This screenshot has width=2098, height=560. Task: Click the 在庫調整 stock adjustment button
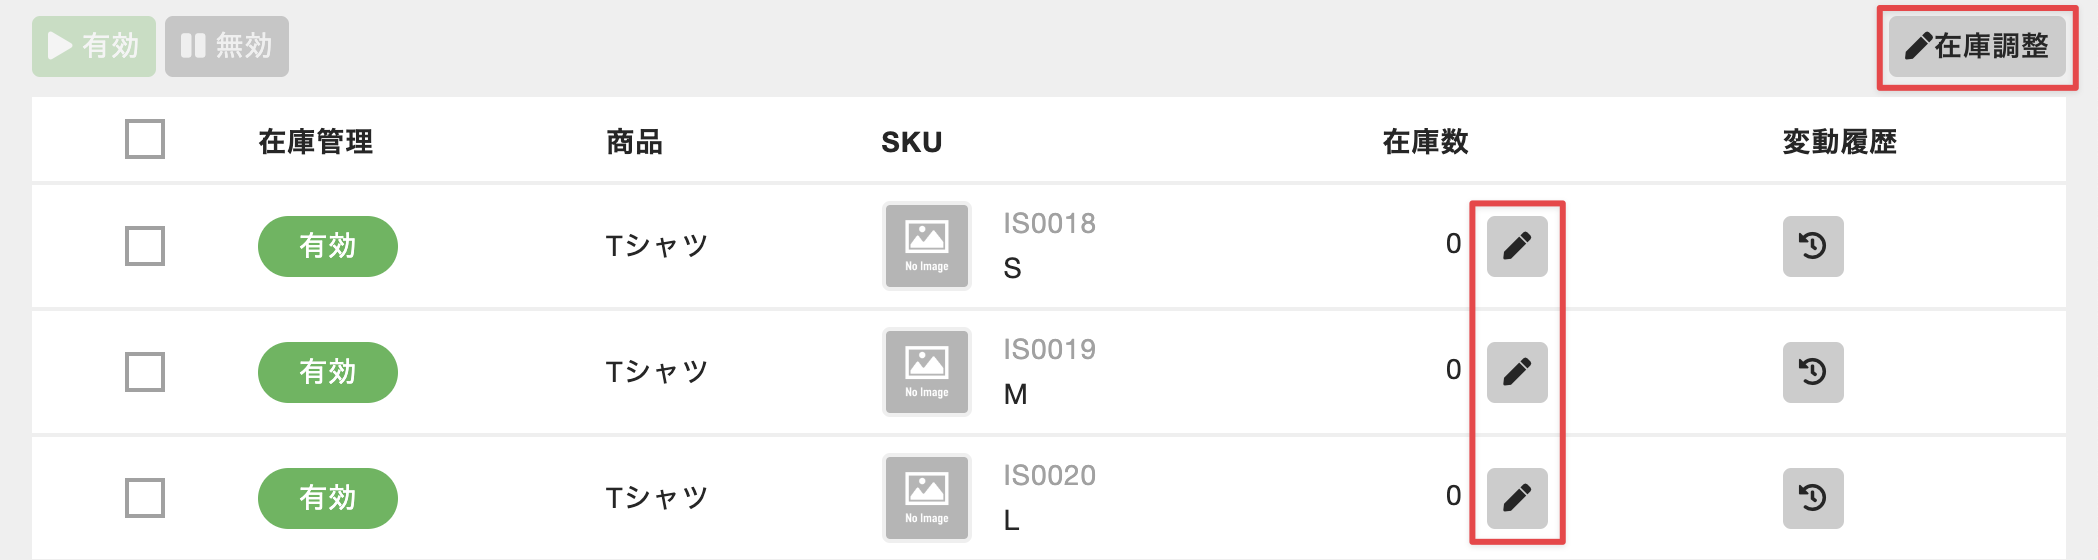point(1976,46)
